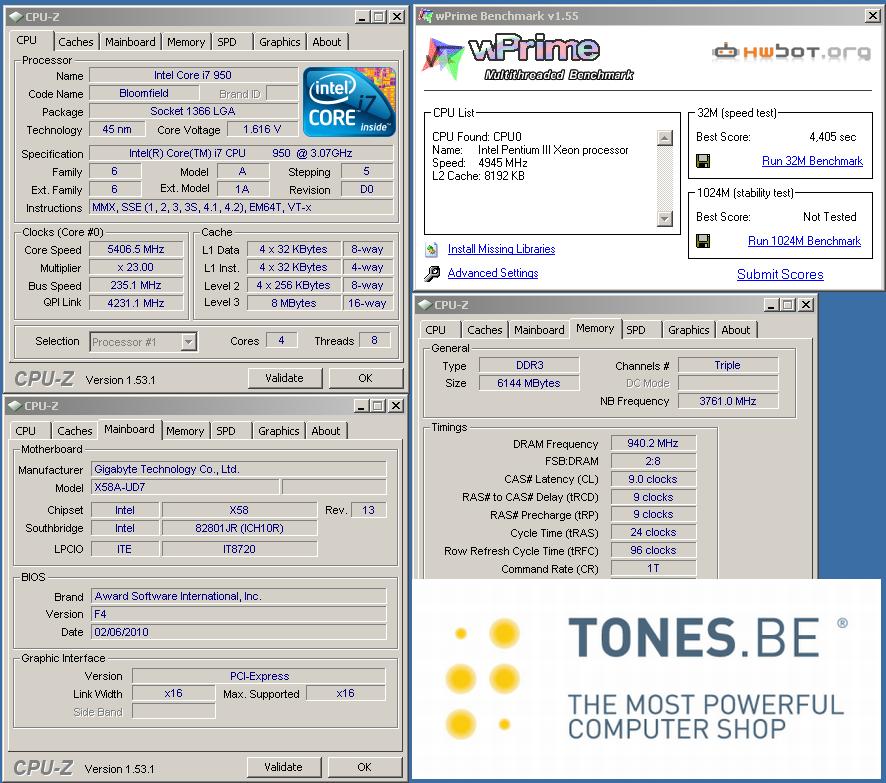Click the Bus Speed 235.1 MHz value
The width and height of the screenshot is (886, 783).
136,286
